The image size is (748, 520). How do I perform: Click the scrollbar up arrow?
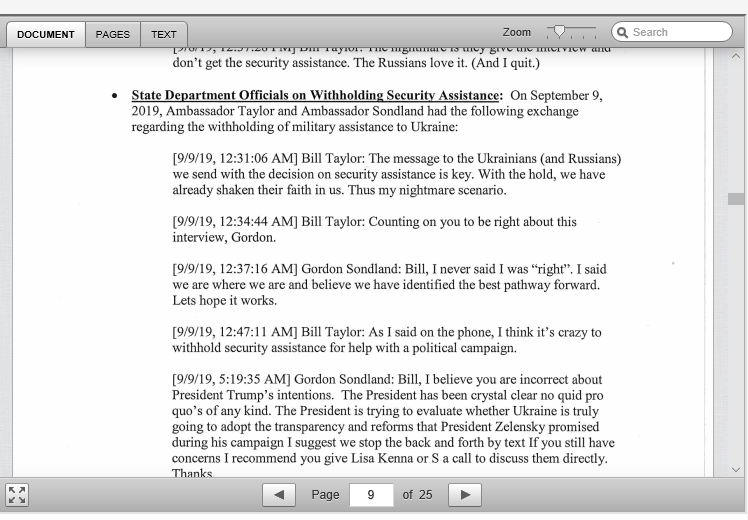point(736,56)
